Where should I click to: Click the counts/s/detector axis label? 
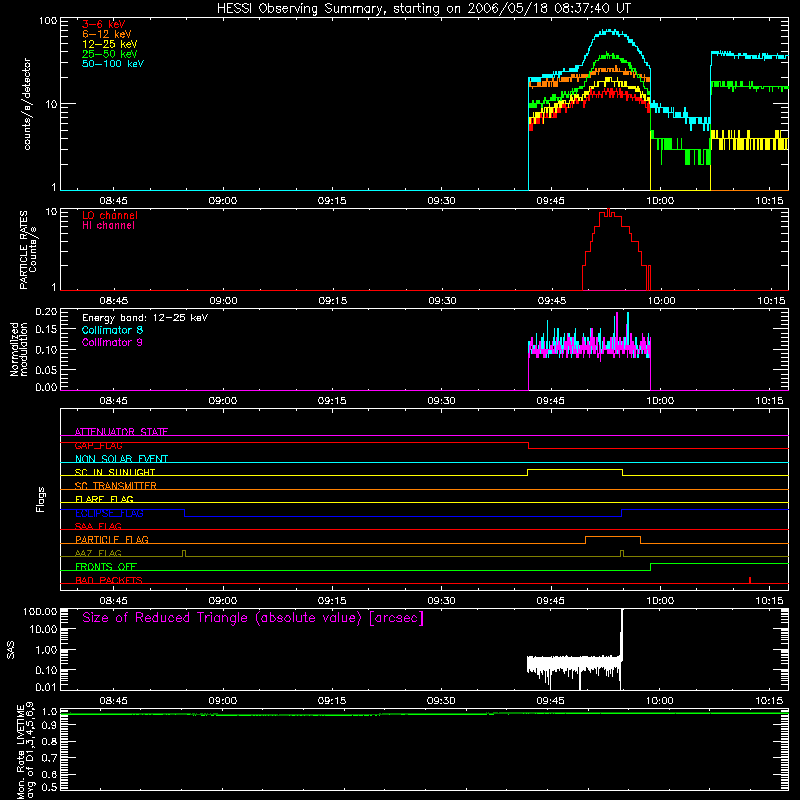(x=27, y=104)
